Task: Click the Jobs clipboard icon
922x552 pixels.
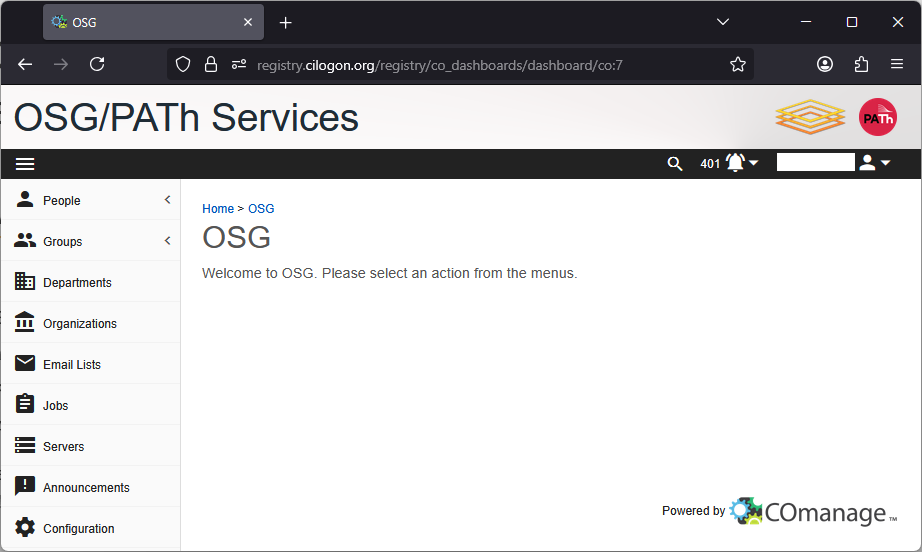Action: click(x=25, y=404)
